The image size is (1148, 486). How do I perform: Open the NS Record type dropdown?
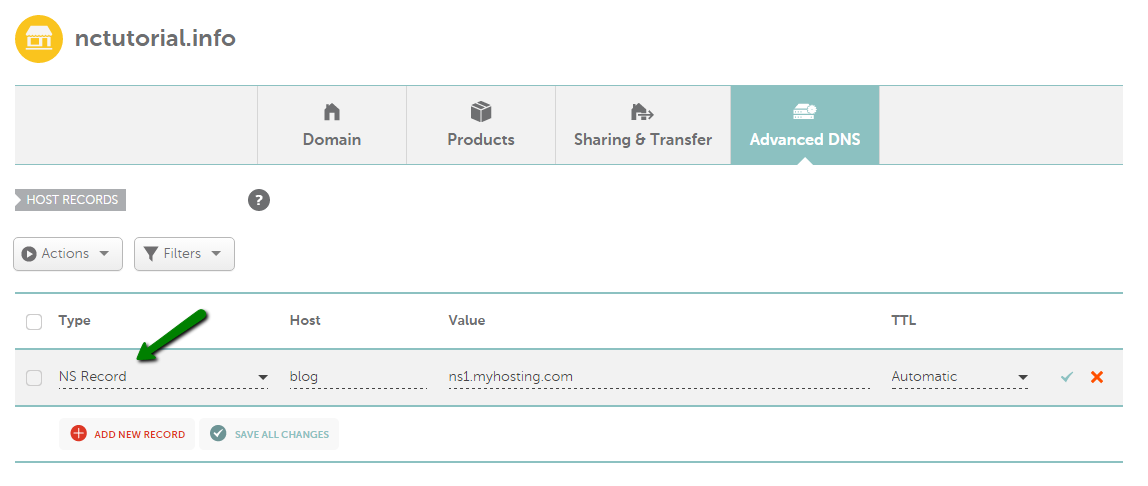(163, 377)
